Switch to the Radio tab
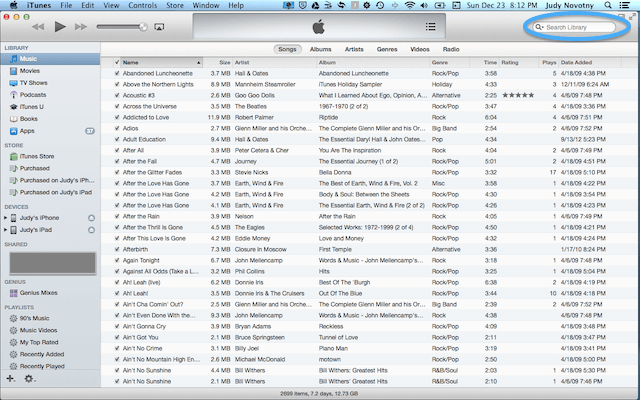Image resolution: width=640 pixels, height=400 pixels. (x=451, y=49)
